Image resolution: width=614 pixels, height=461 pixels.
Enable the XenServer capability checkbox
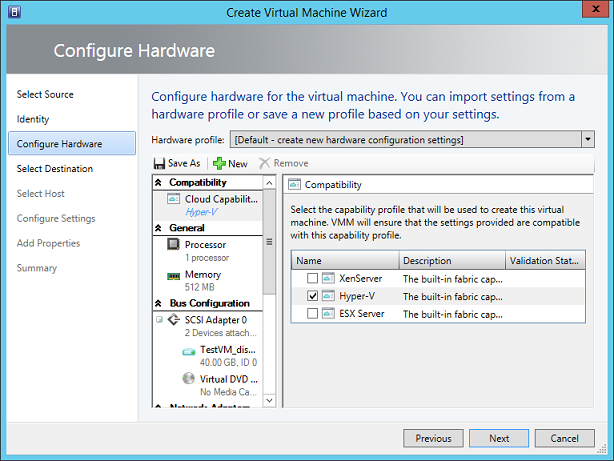click(x=313, y=279)
